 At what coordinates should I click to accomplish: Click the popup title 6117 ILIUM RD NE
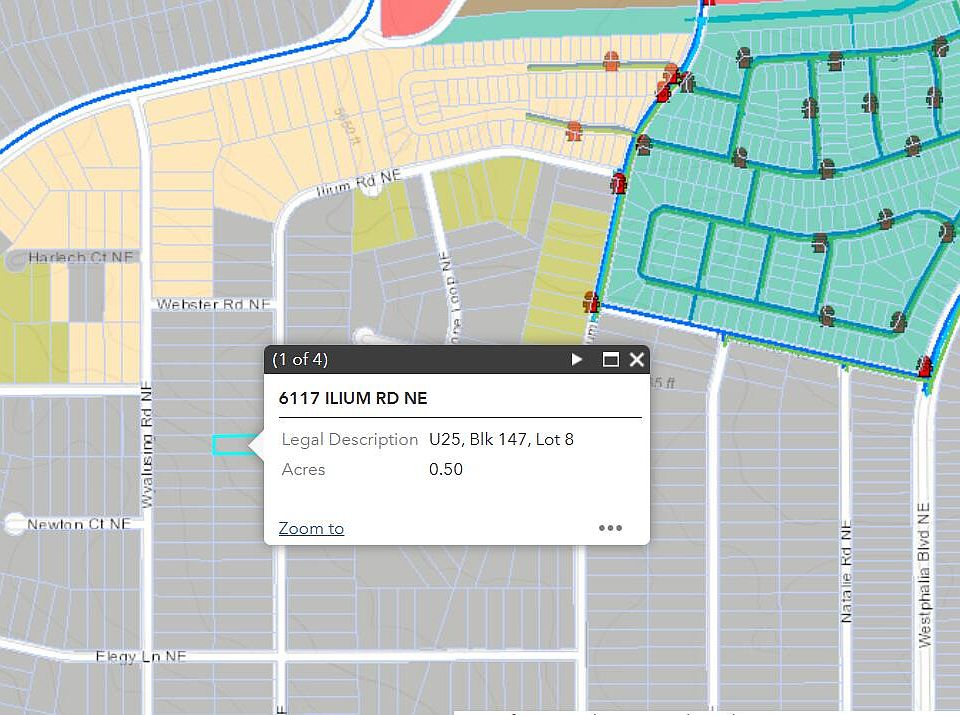tap(353, 398)
